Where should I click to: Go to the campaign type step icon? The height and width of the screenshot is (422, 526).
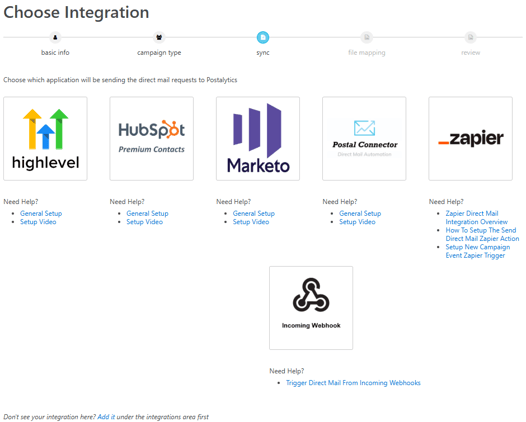(x=159, y=37)
